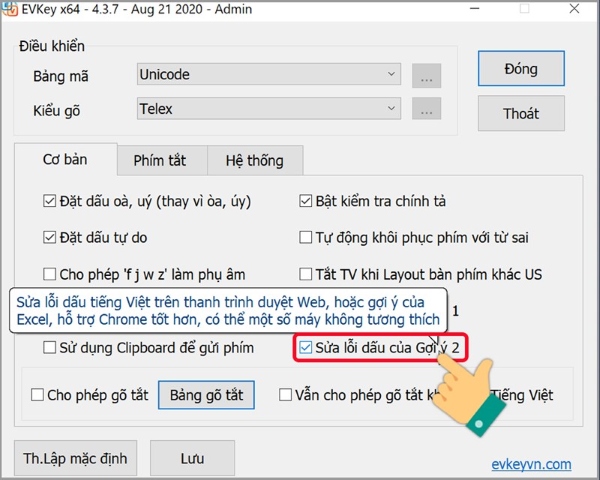Toggle 'Đặt dấu oà, uý' checkbox

point(51,201)
